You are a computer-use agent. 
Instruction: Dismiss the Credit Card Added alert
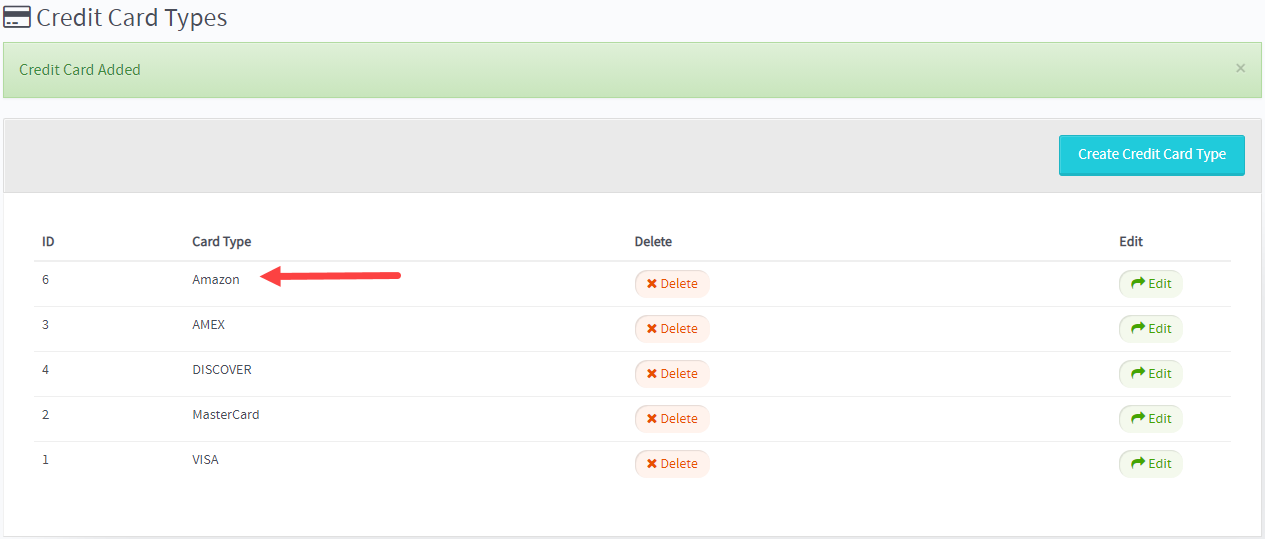coord(1240,68)
